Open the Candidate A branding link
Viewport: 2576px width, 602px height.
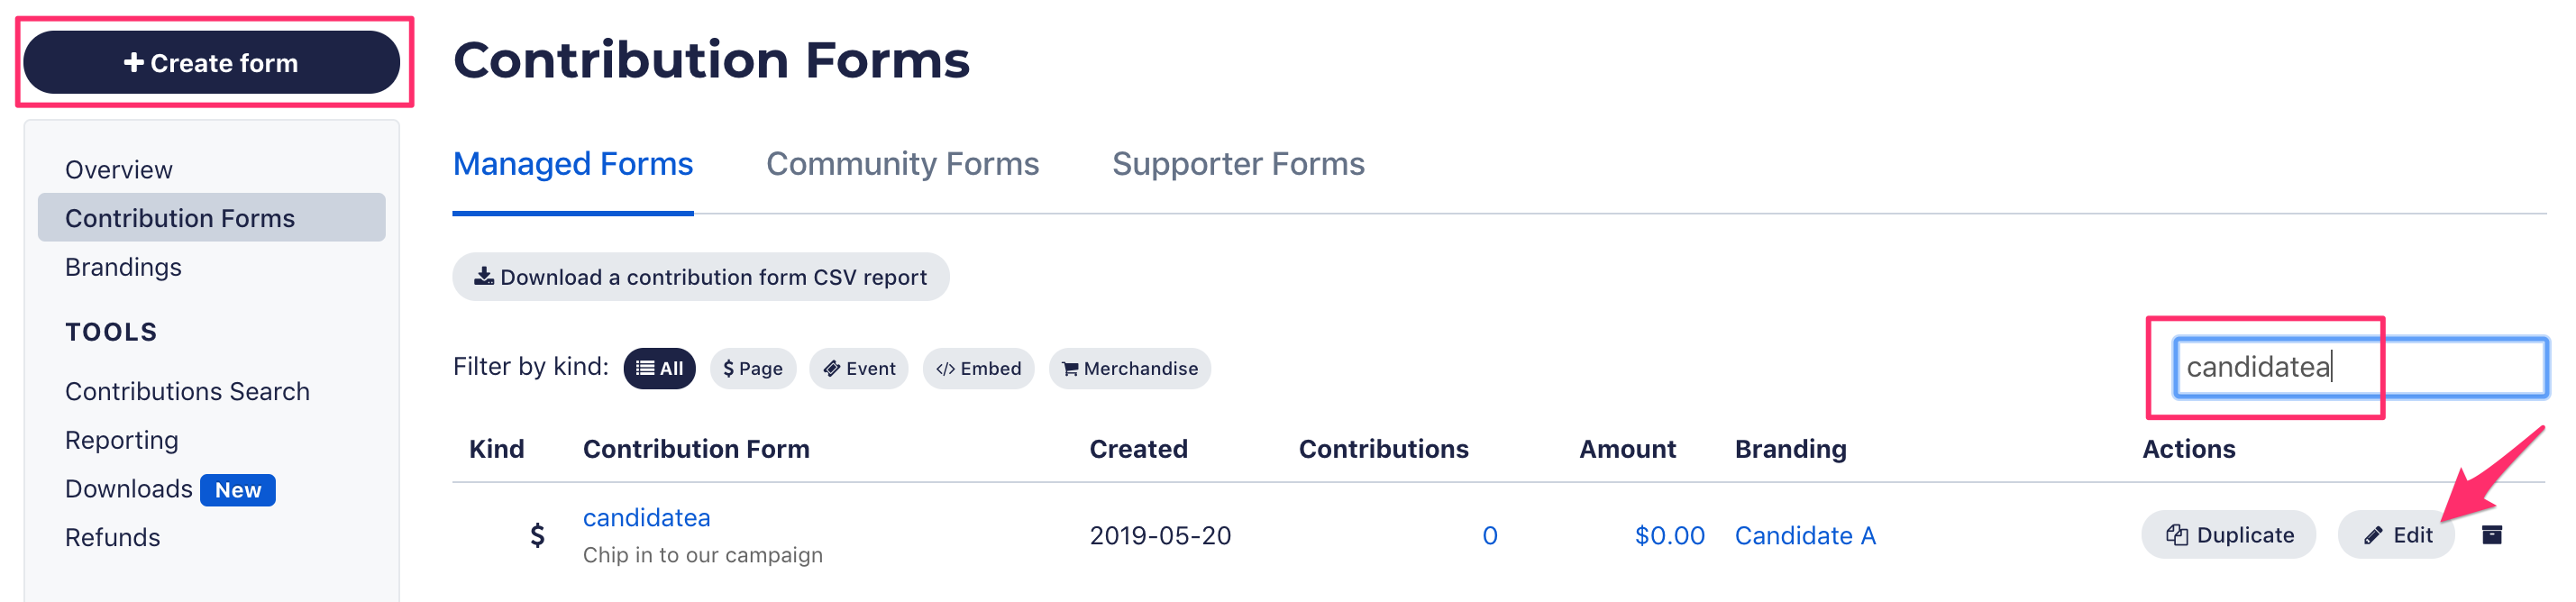point(1805,536)
